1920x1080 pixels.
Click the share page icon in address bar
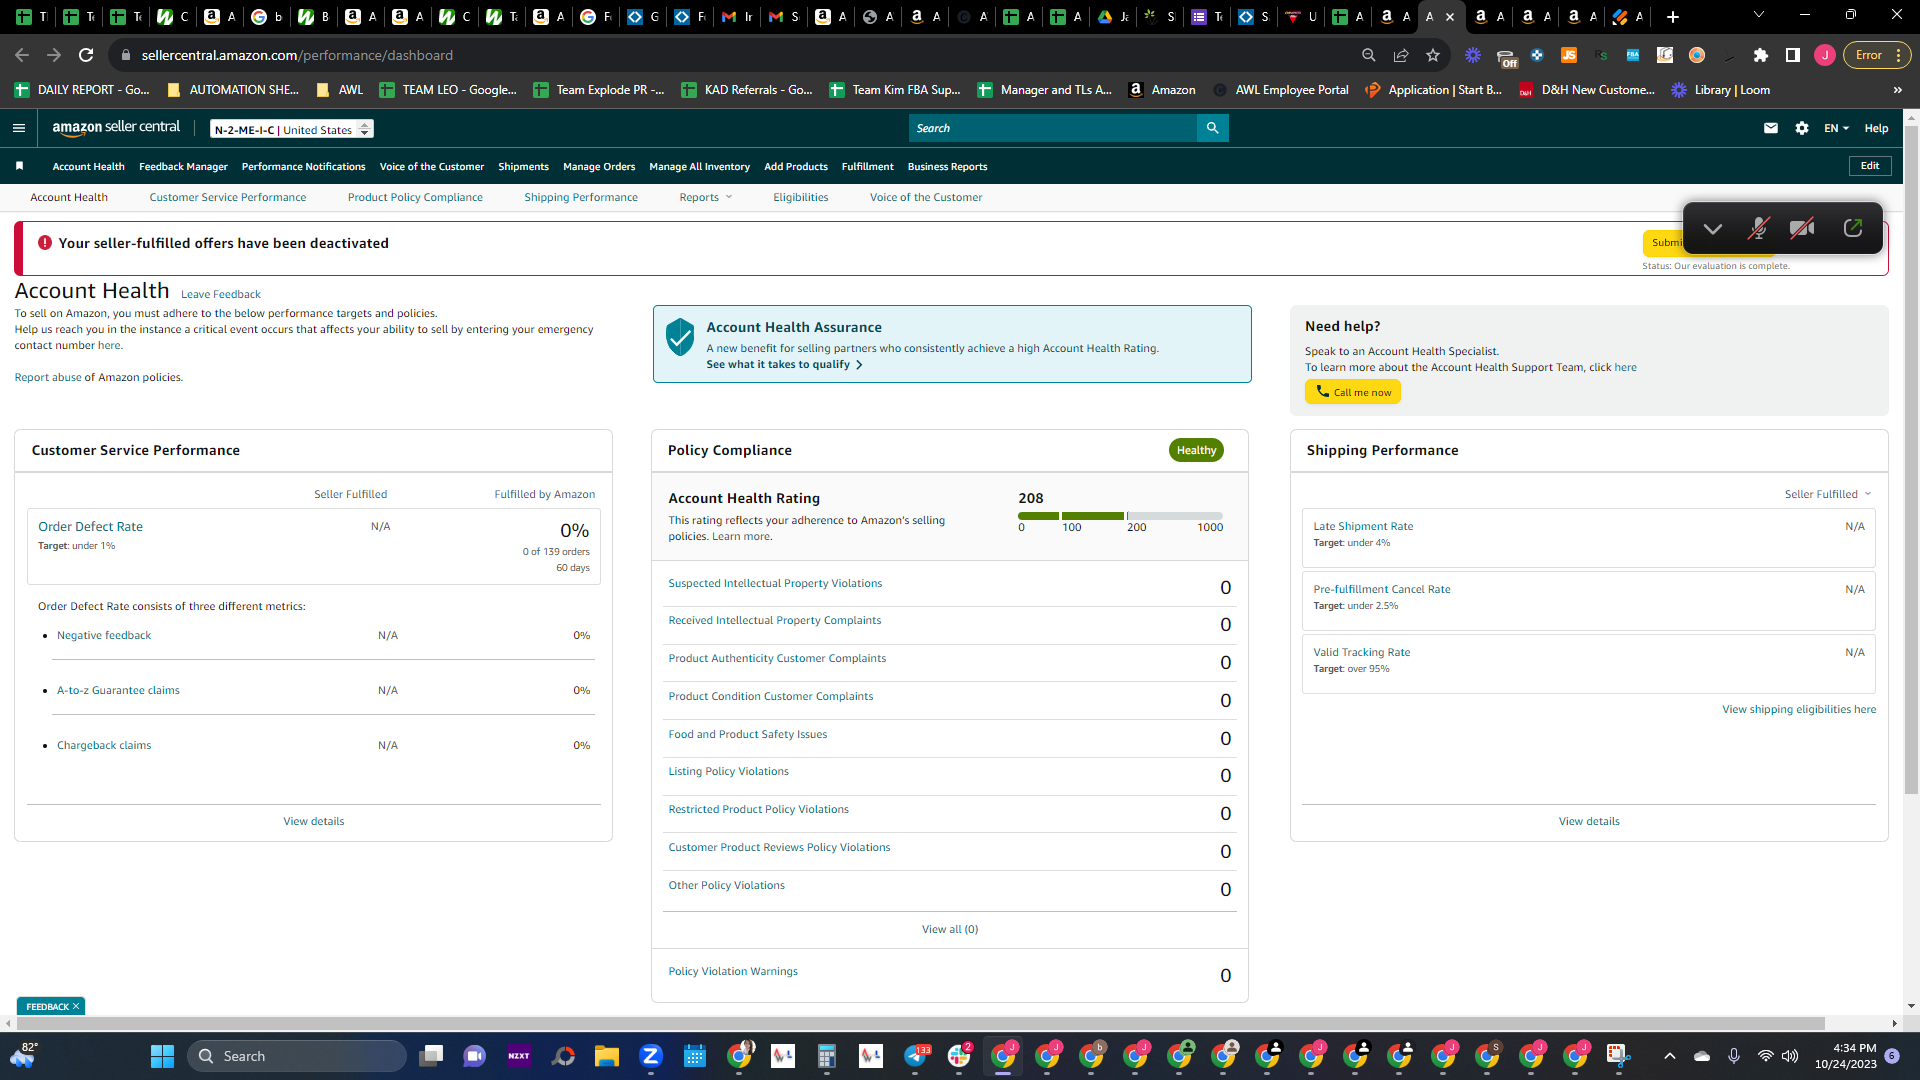1401,55
